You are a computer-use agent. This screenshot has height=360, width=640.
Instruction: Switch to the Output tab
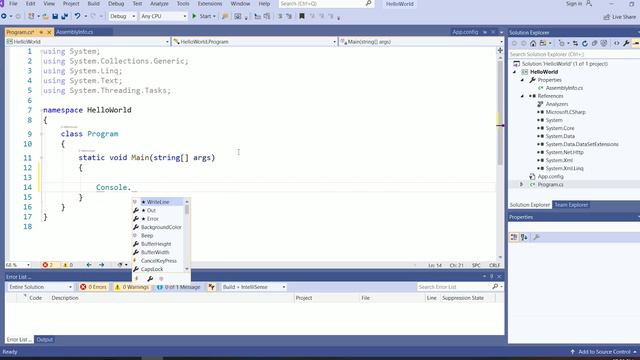coord(44,340)
